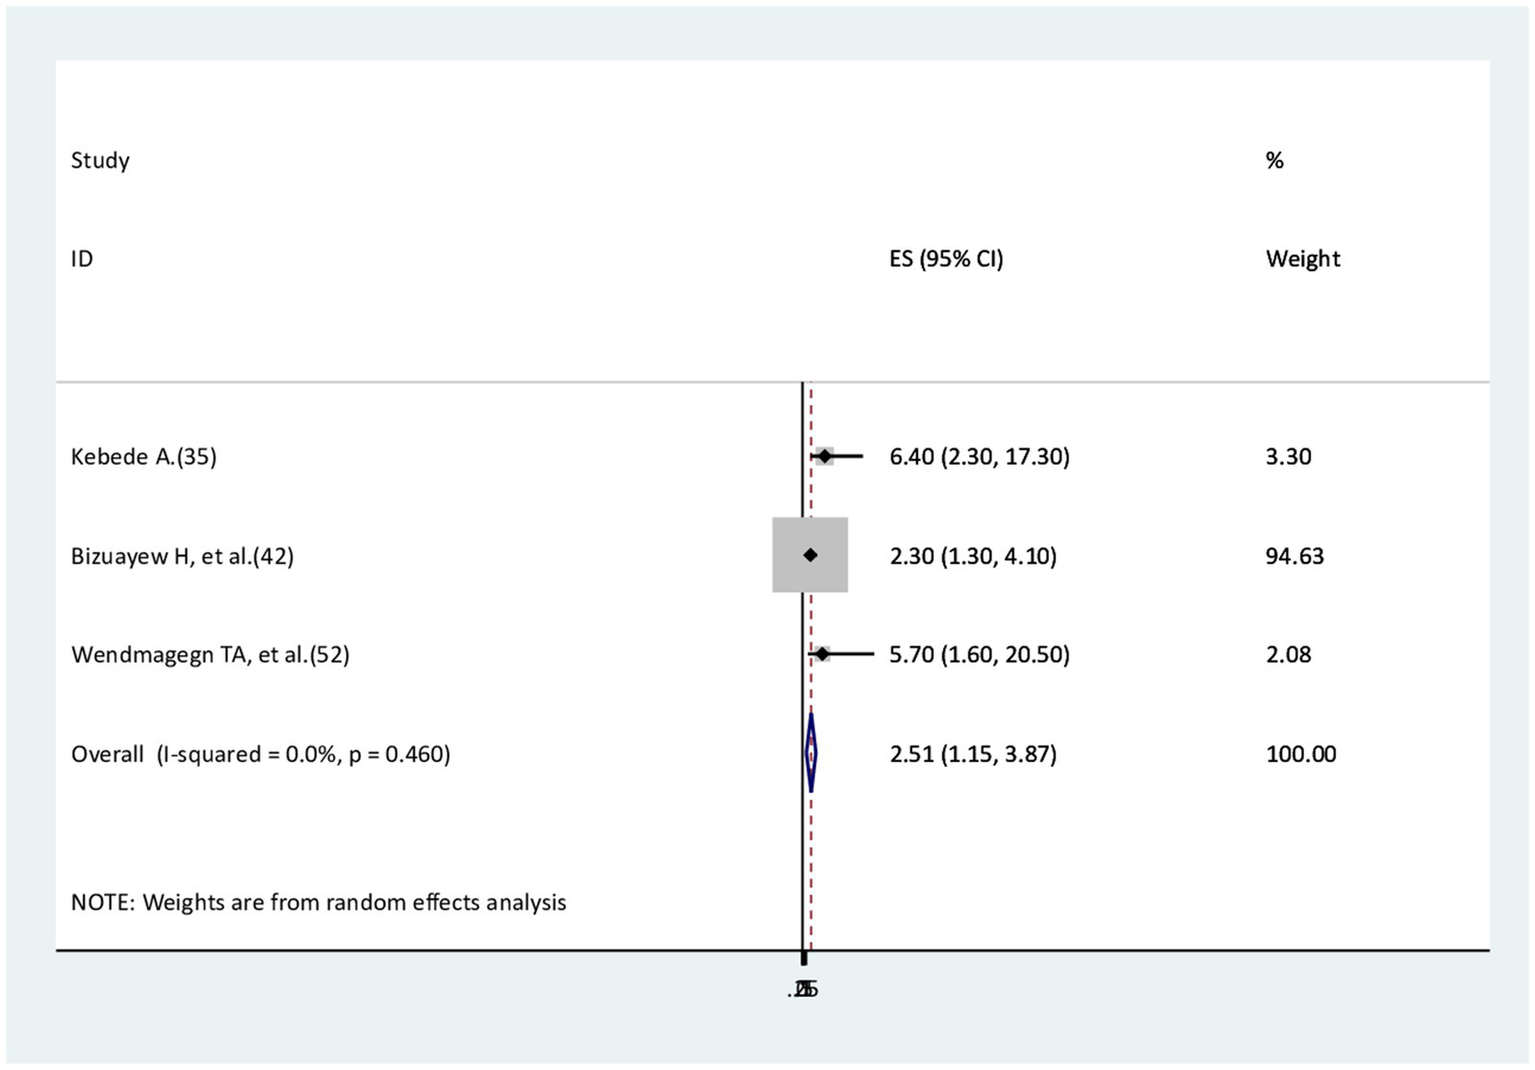Click the Study heading text
Image resolution: width=1535 pixels, height=1070 pixels.
tap(100, 161)
